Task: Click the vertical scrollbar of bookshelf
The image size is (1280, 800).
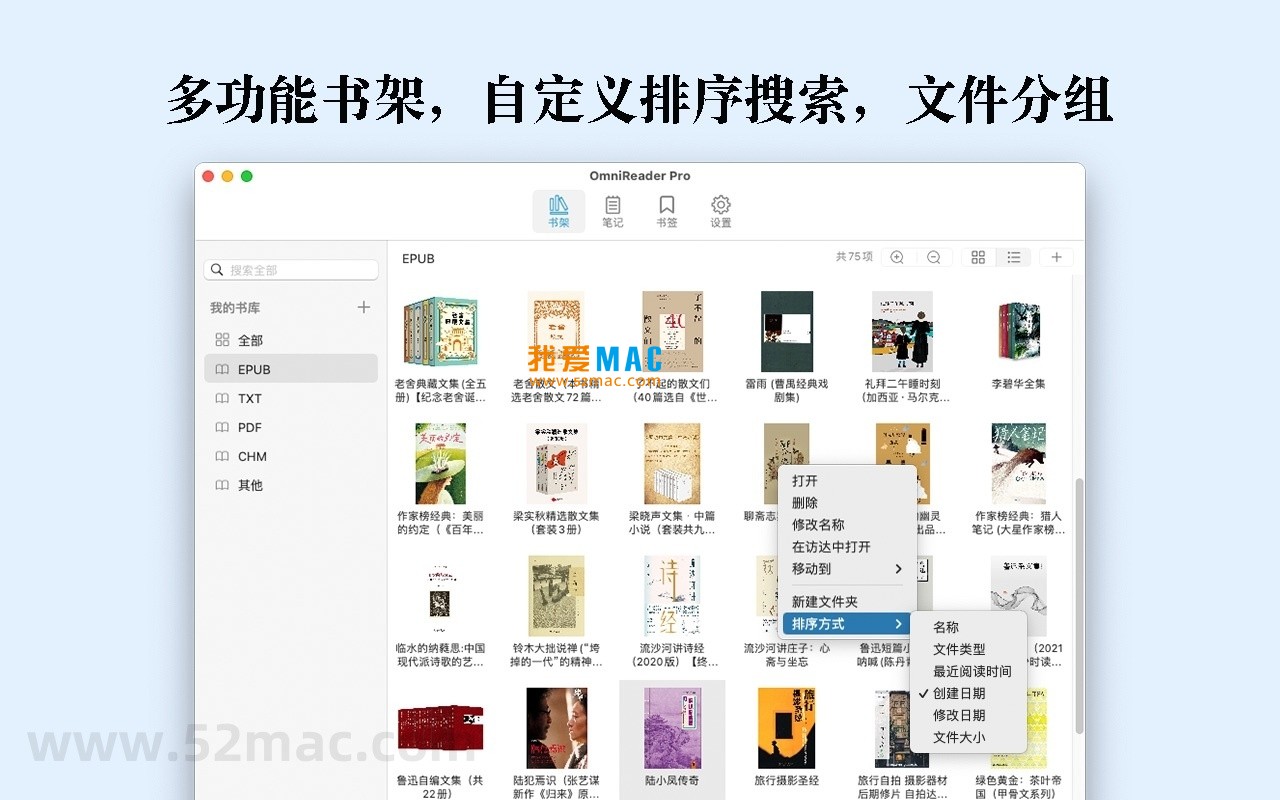Action: click(x=1078, y=600)
